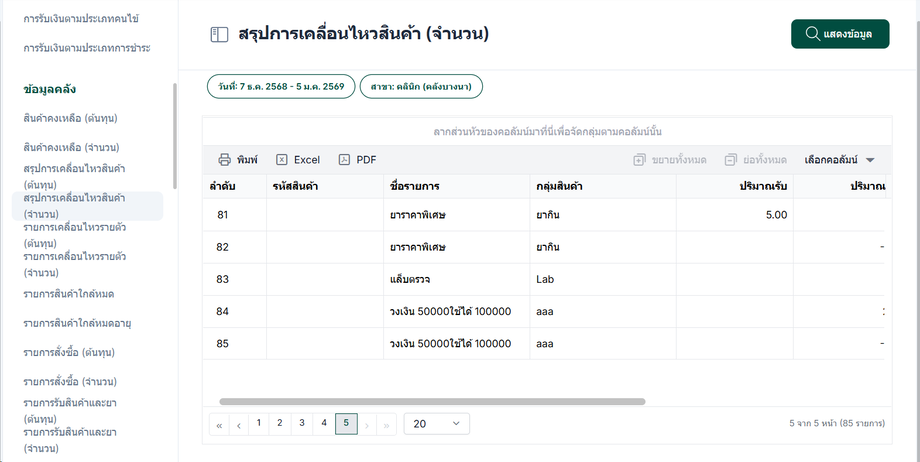Go to page 2
This screenshot has width=920, height=462.
click(280, 423)
